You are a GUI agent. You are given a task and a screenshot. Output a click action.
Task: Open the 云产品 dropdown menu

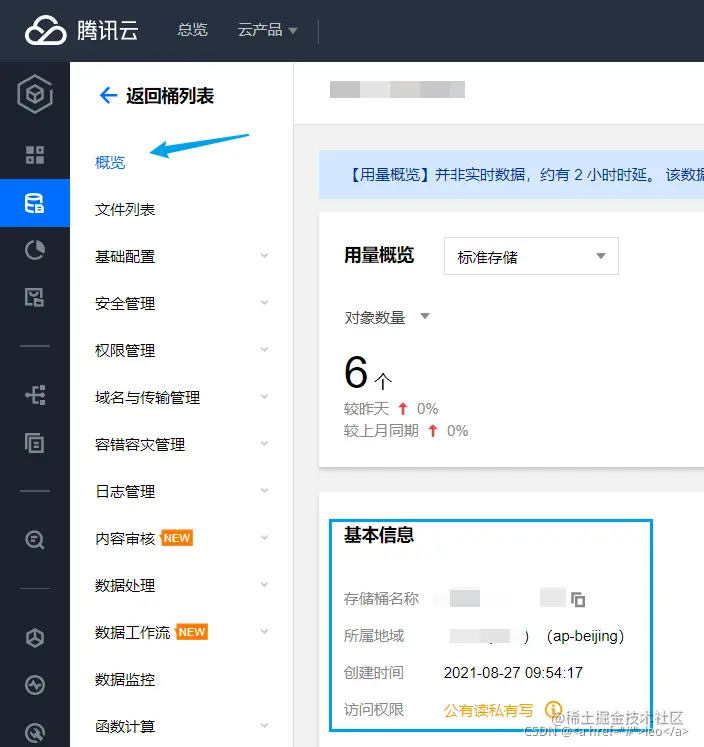coord(267,30)
